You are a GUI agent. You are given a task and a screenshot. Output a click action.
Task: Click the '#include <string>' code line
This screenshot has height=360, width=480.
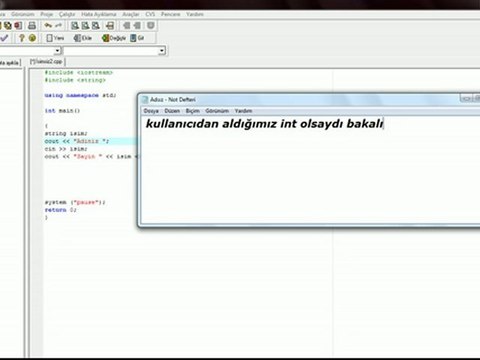(x=75, y=80)
